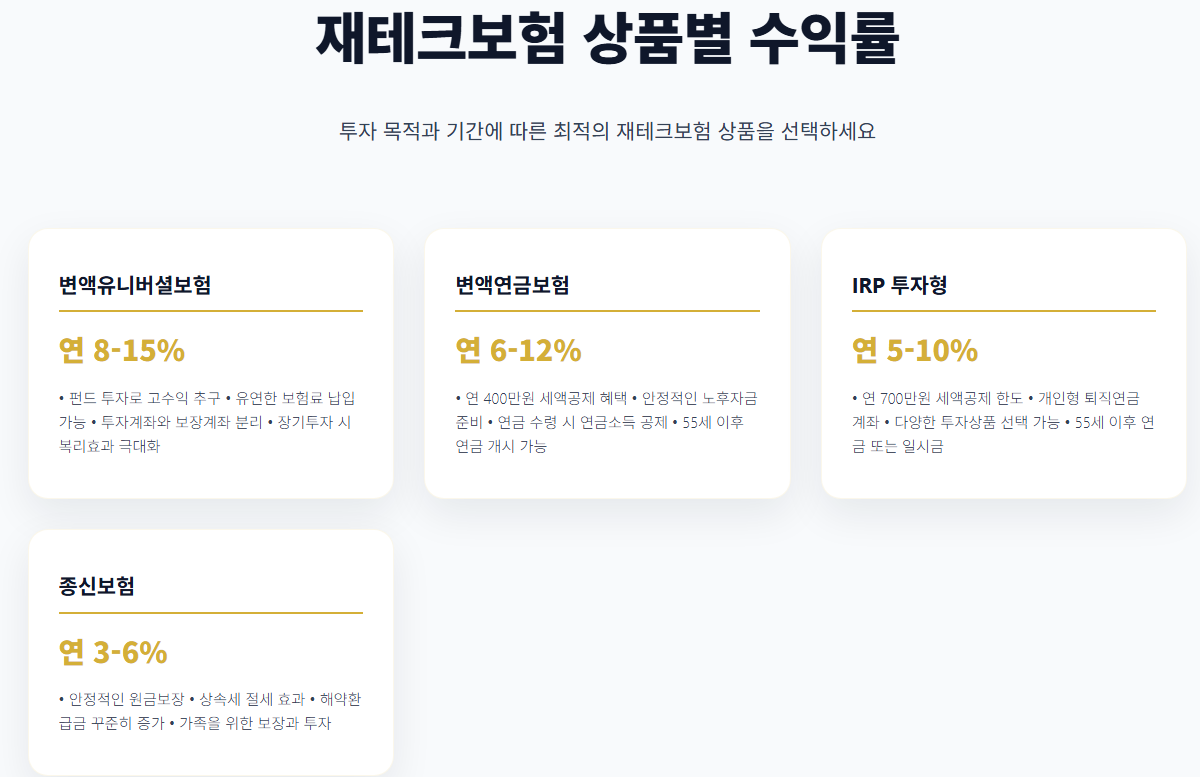Click the 연 6-12% return rate
Screen dimensions: 1200x777
coord(518,351)
